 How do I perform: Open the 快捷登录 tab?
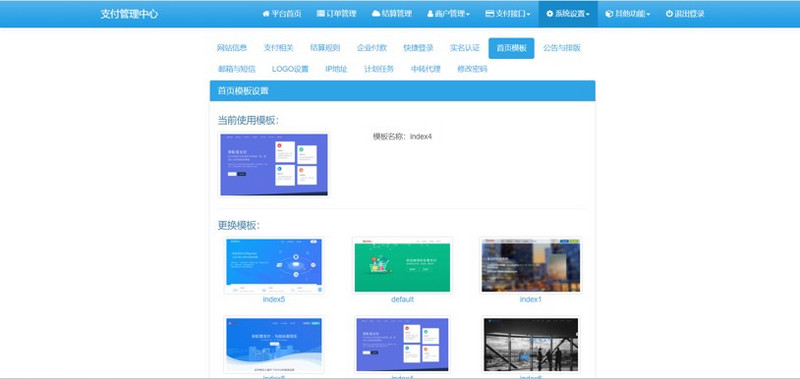click(418, 48)
